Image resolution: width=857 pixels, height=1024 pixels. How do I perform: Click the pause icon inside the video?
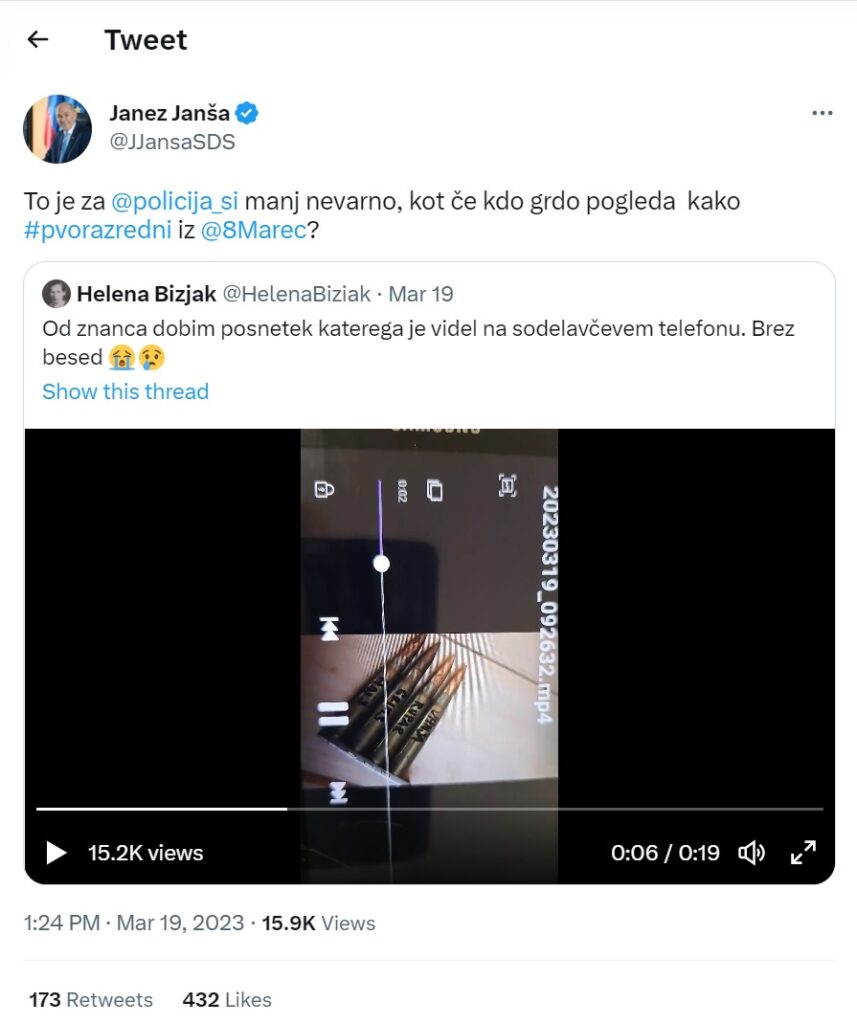click(333, 713)
